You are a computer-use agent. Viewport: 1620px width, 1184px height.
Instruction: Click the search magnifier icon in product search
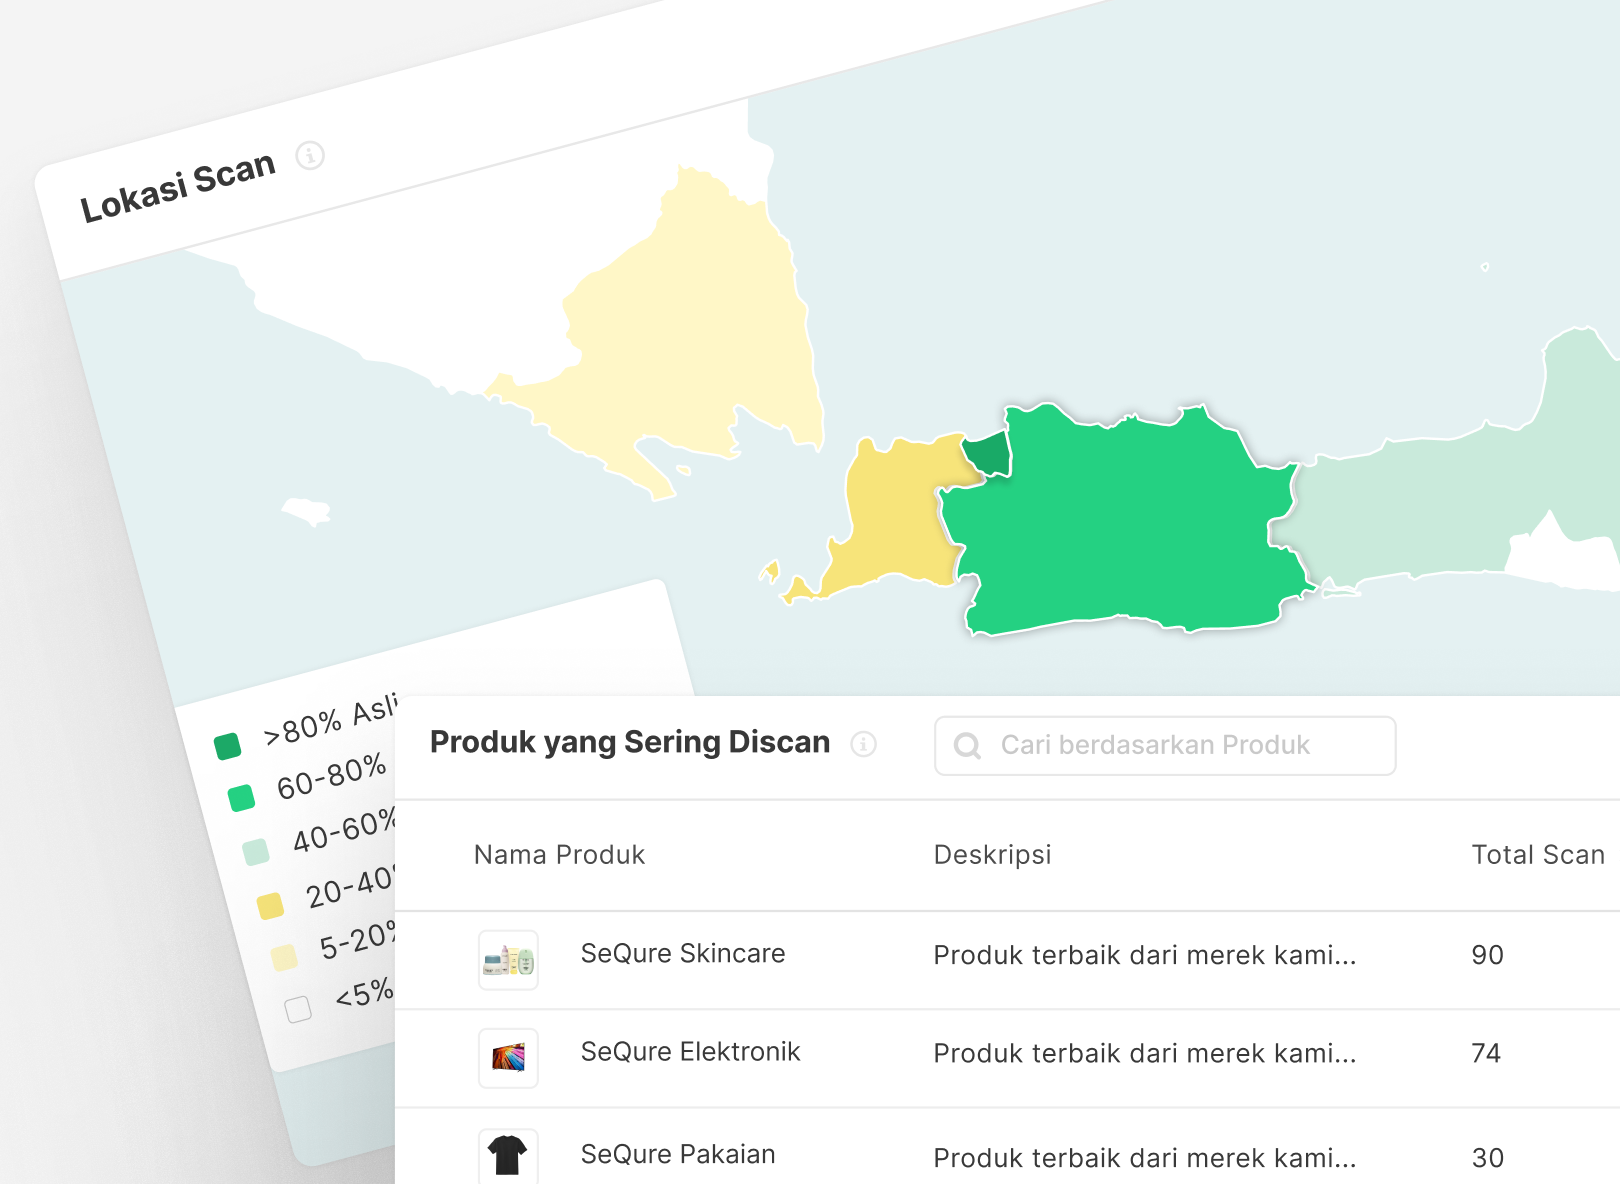click(967, 746)
